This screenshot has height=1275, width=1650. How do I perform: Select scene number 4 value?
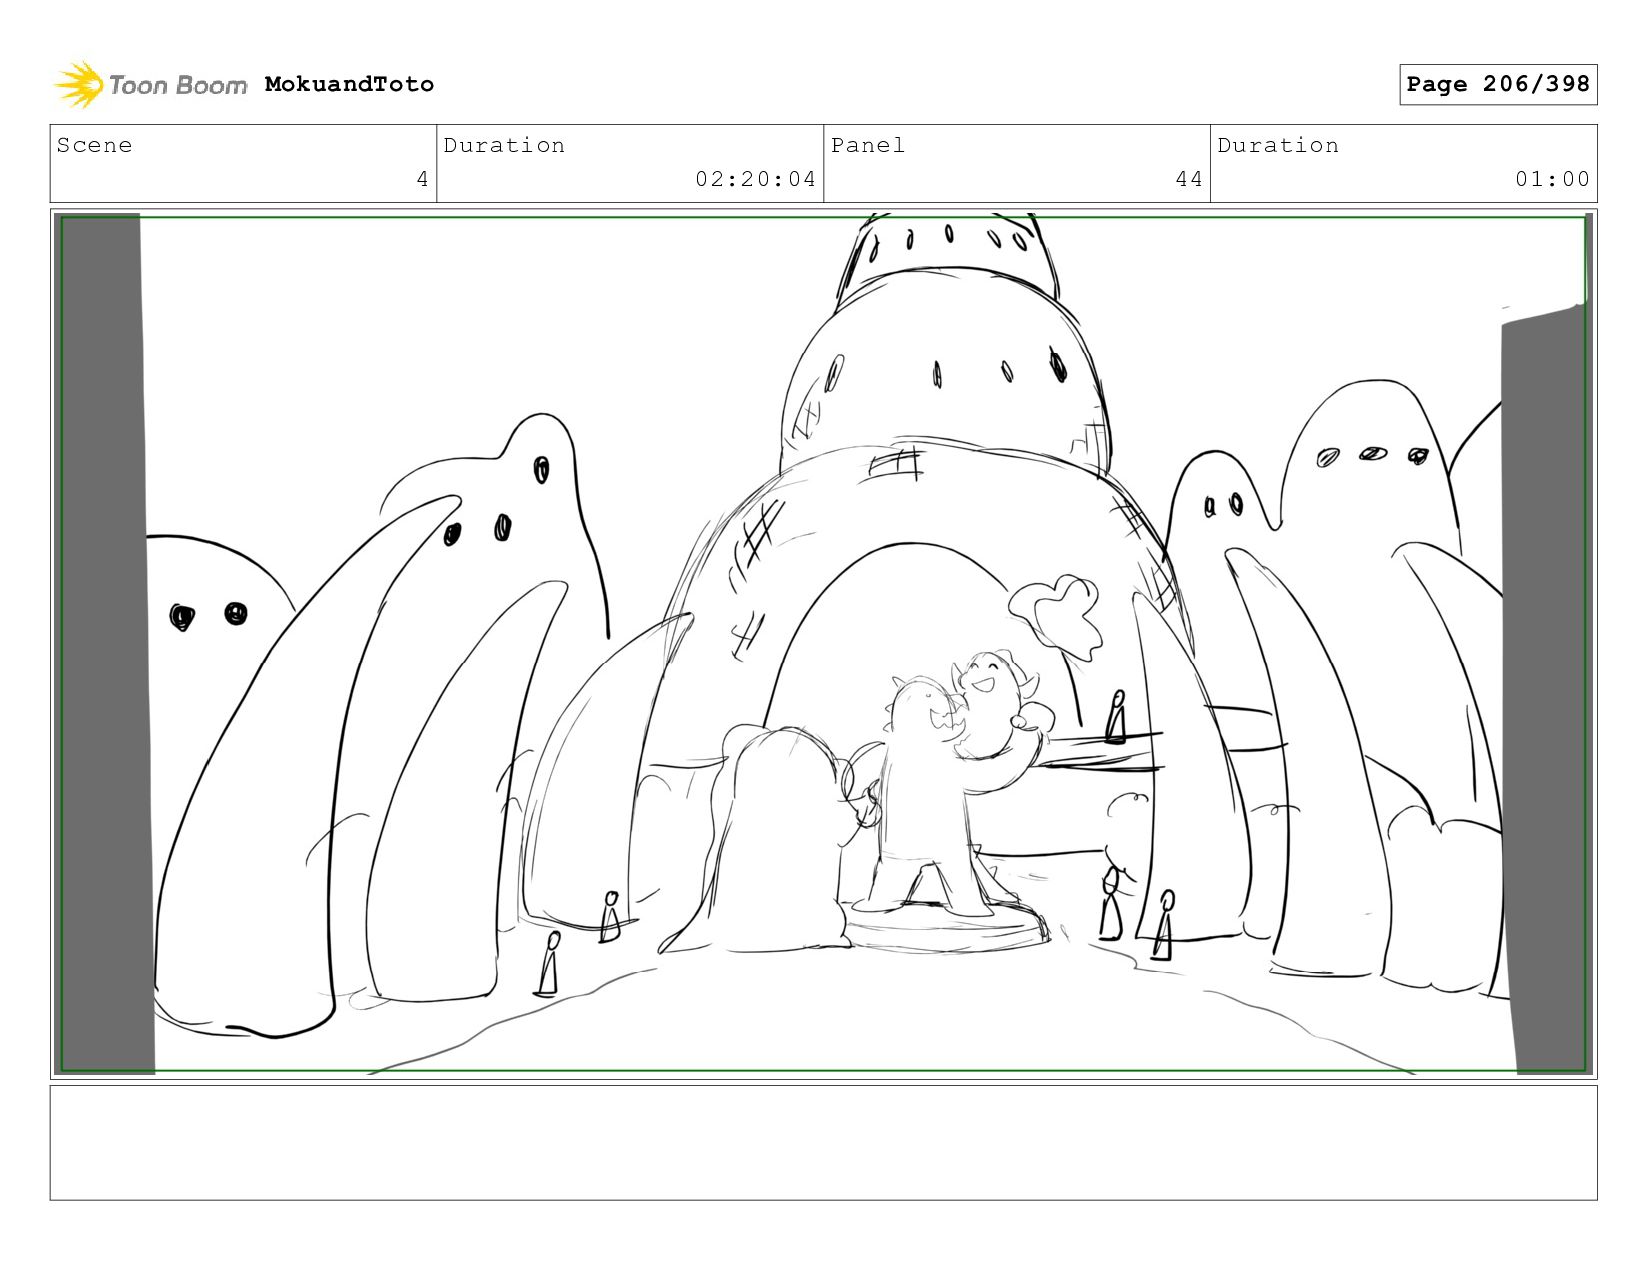click(422, 179)
